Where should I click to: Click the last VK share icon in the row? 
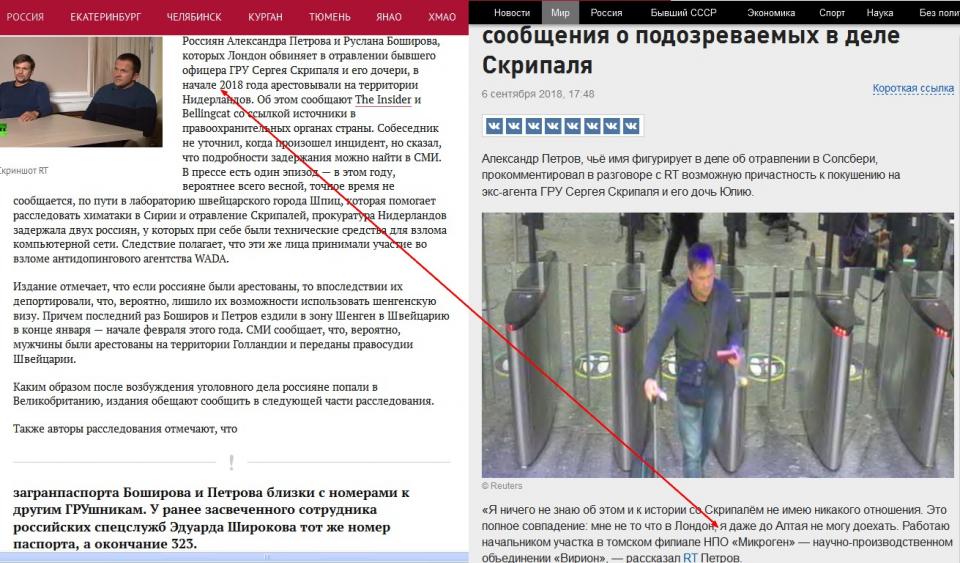click(631, 126)
